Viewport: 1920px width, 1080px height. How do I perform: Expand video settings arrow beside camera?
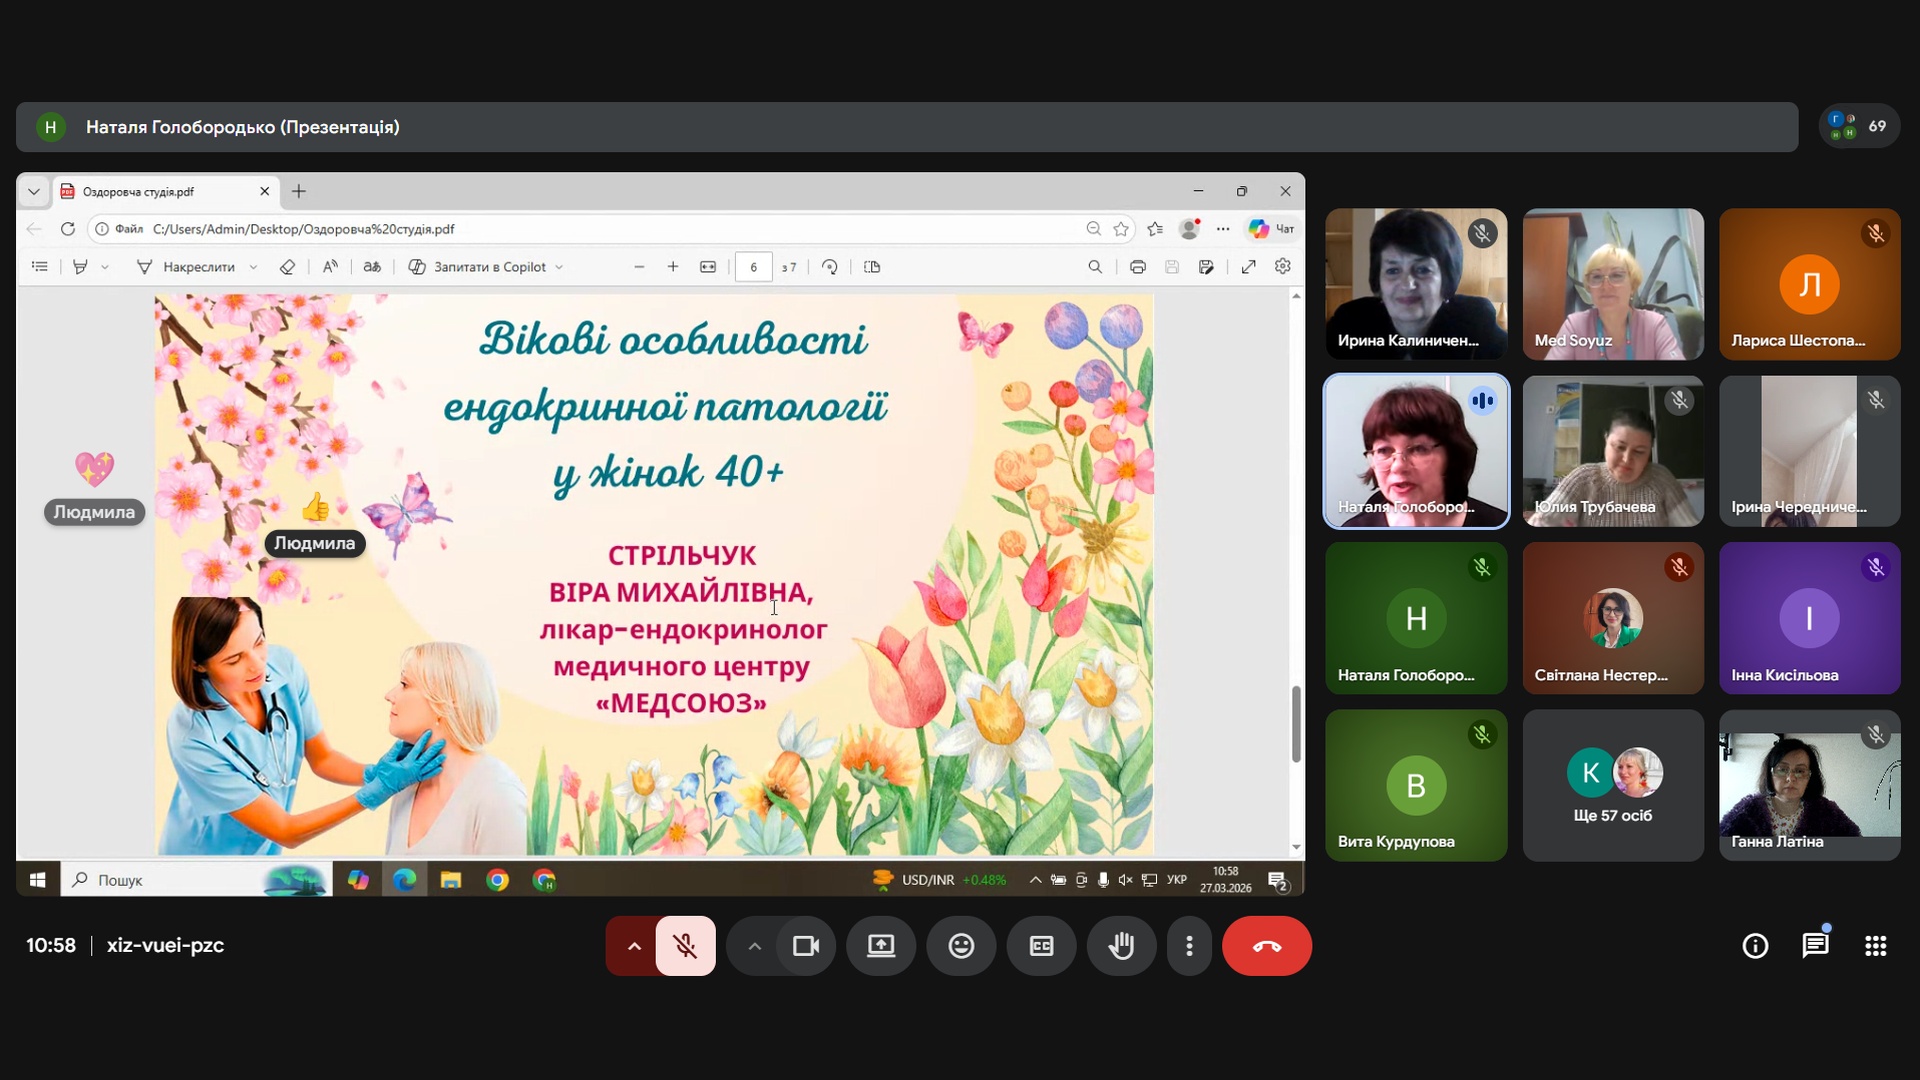(755, 946)
